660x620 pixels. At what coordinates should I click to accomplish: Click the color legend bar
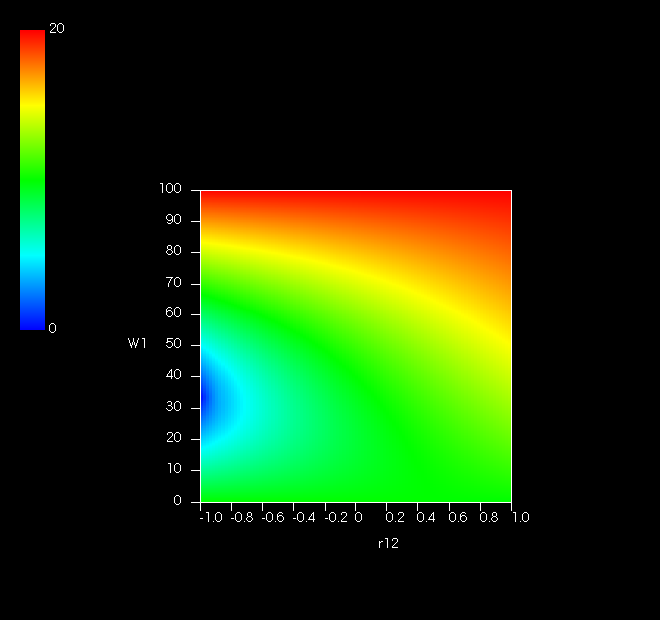pyautogui.click(x=32, y=180)
